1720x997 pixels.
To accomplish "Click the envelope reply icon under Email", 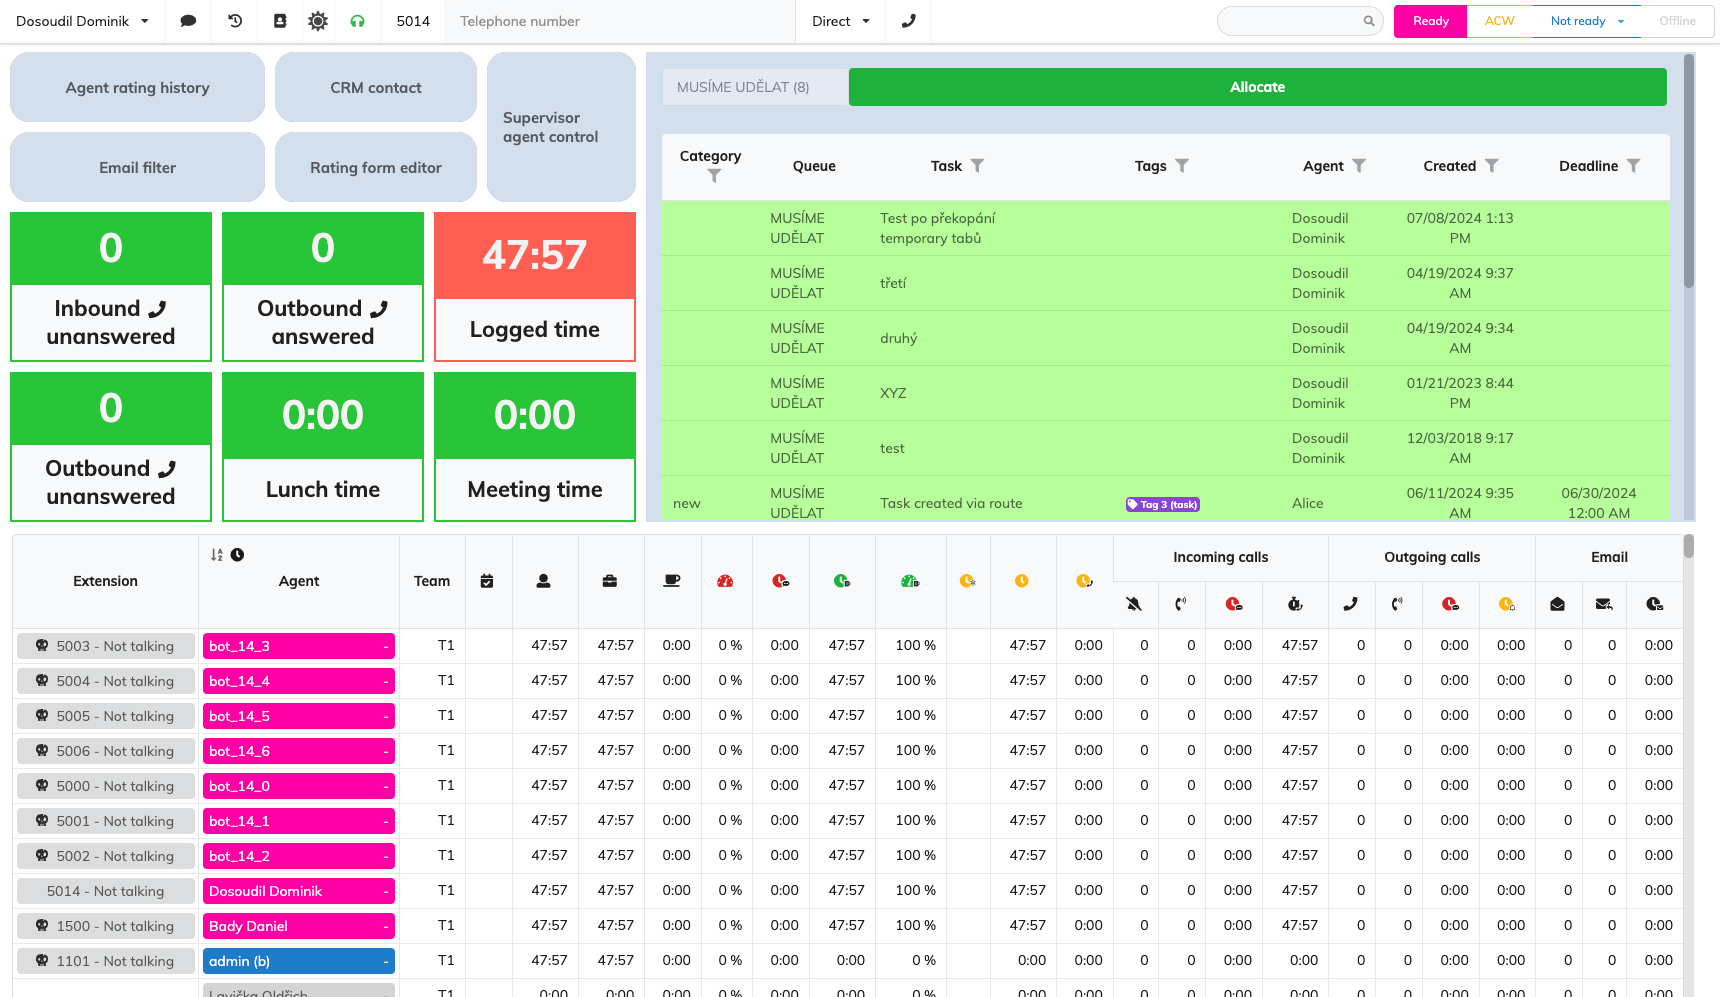I will click(x=1604, y=604).
